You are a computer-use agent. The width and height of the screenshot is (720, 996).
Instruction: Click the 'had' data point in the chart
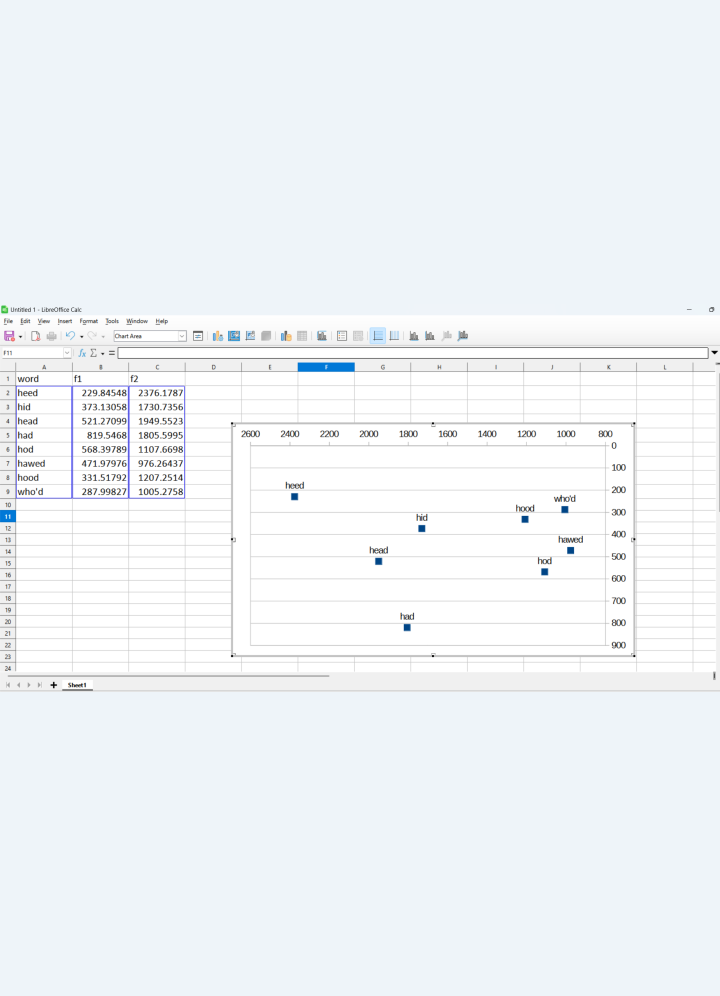click(407, 628)
